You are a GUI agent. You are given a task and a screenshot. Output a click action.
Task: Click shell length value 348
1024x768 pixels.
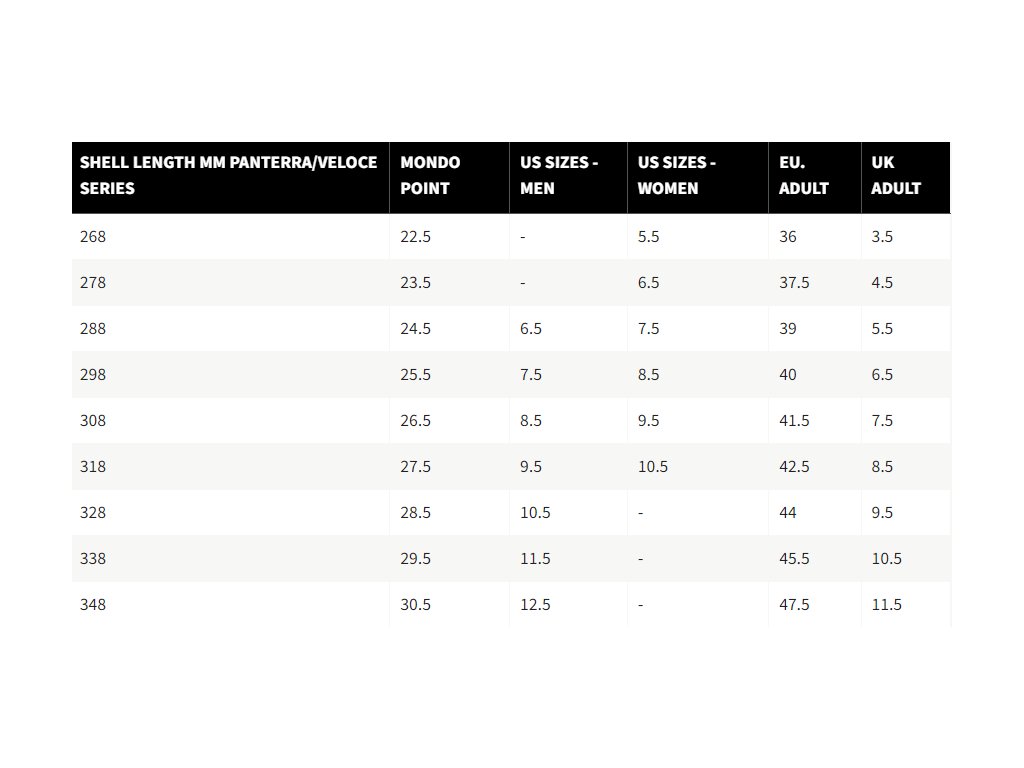pos(93,605)
